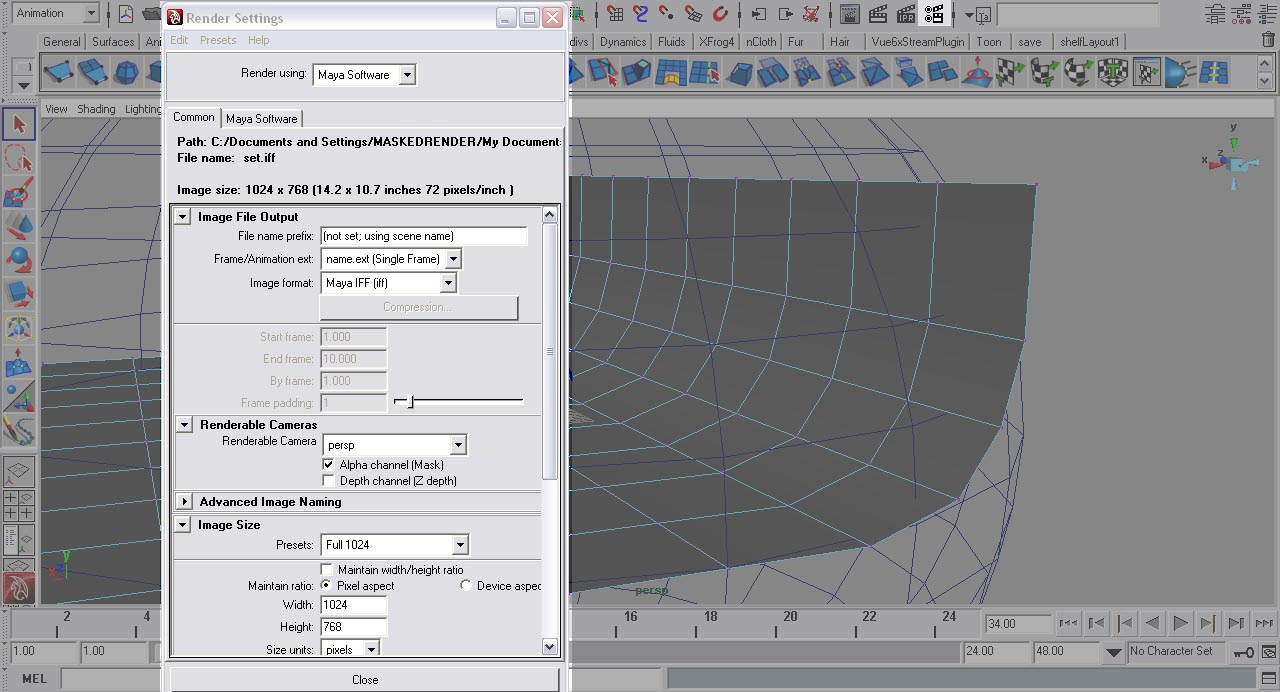Collapse the Renderable Cameras section

tap(184, 425)
